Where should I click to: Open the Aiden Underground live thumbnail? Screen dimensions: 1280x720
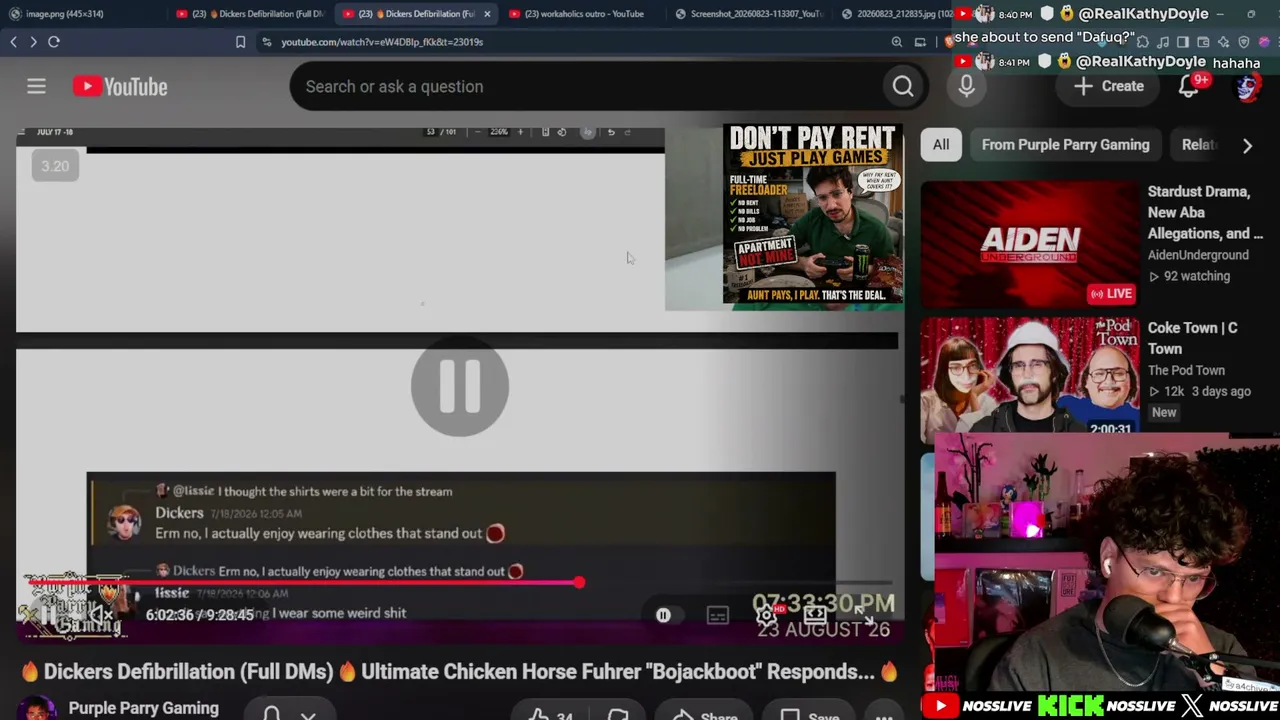tap(1029, 245)
